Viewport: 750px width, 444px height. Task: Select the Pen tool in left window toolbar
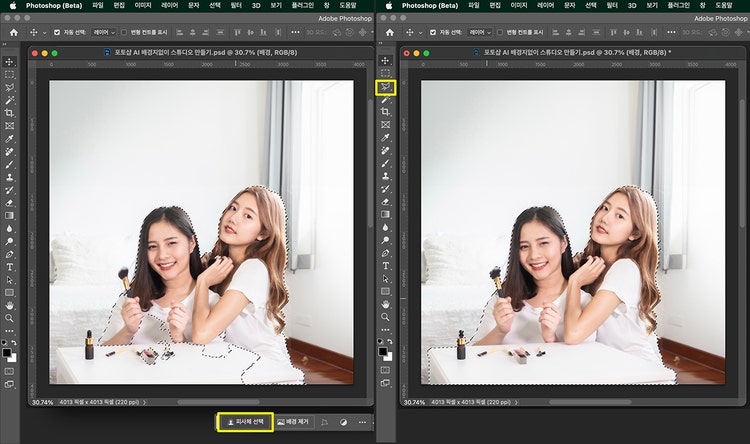click(9, 254)
